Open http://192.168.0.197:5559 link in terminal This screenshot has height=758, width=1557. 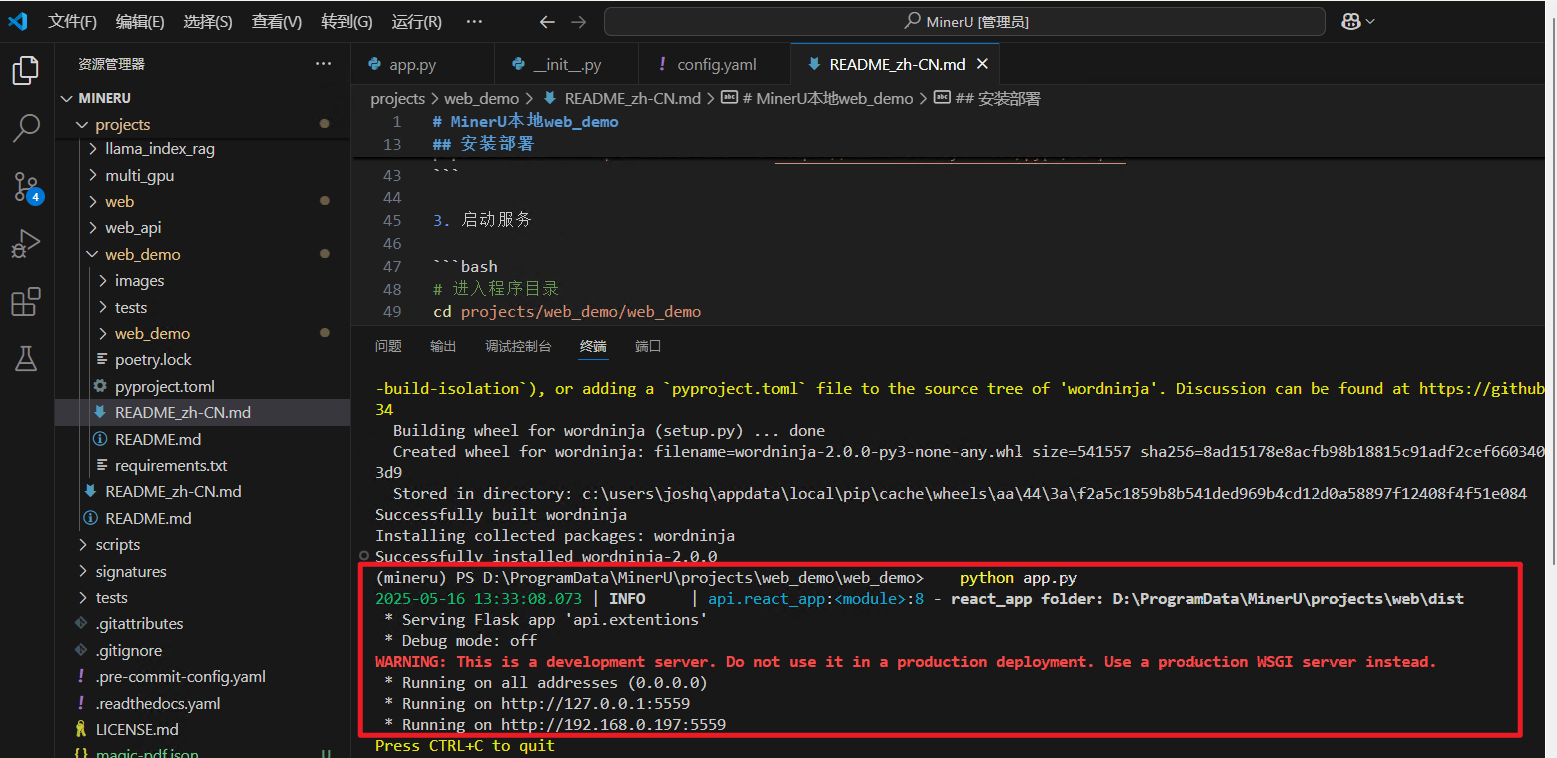tap(613, 725)
